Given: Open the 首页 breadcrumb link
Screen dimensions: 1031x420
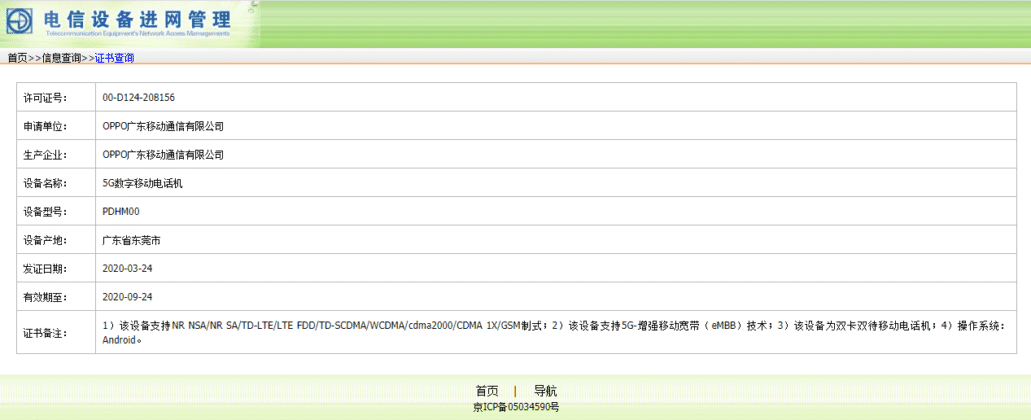Looking at the screenshot, I should [17, 58].
